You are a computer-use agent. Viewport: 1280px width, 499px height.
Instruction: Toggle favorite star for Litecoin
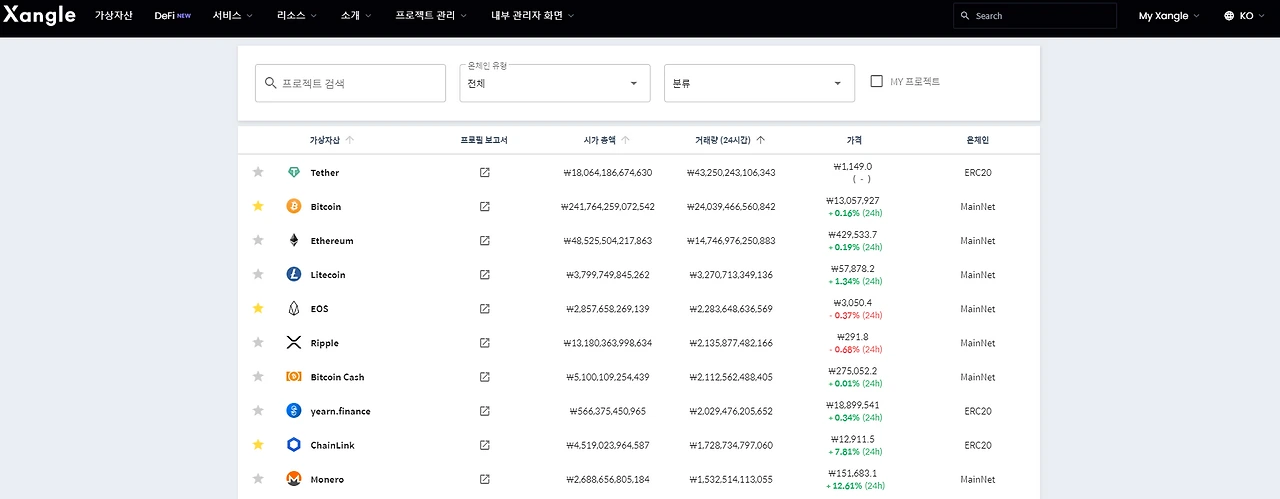pyautogui.click(x=258, y=274)
